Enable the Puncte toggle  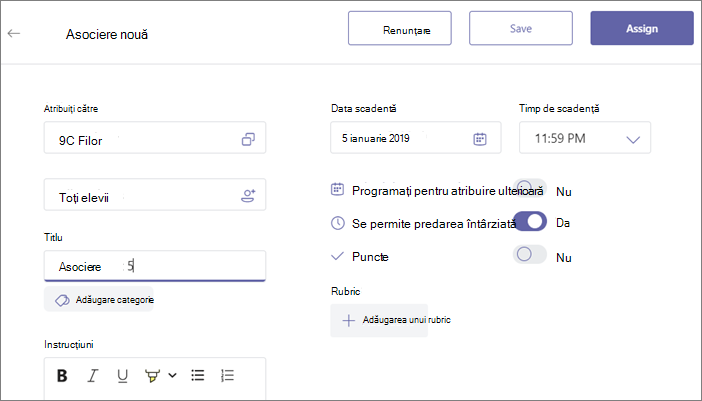click(x=530, y=255)
